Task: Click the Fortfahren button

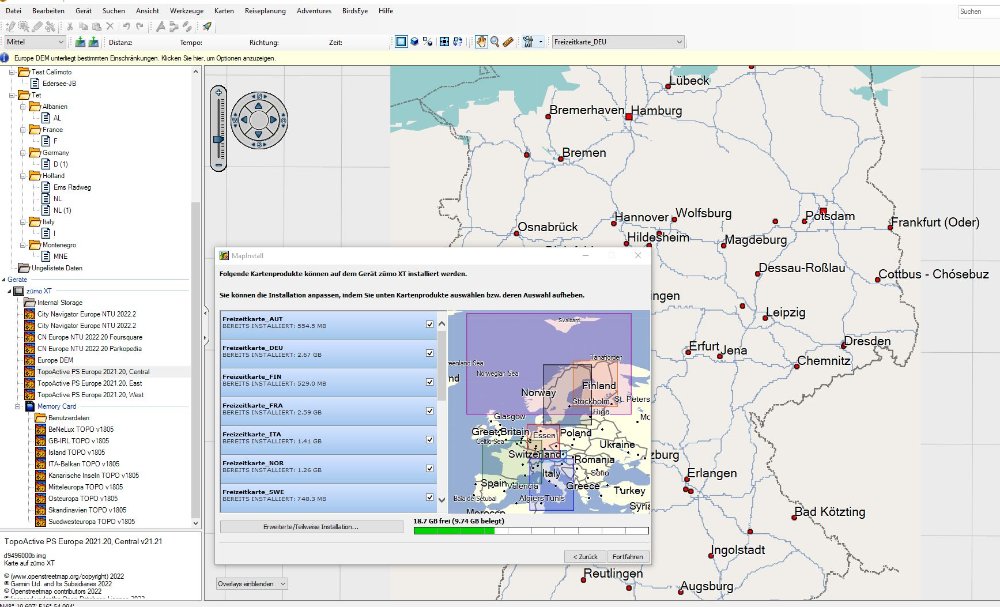Action: [x=627, y=556]
